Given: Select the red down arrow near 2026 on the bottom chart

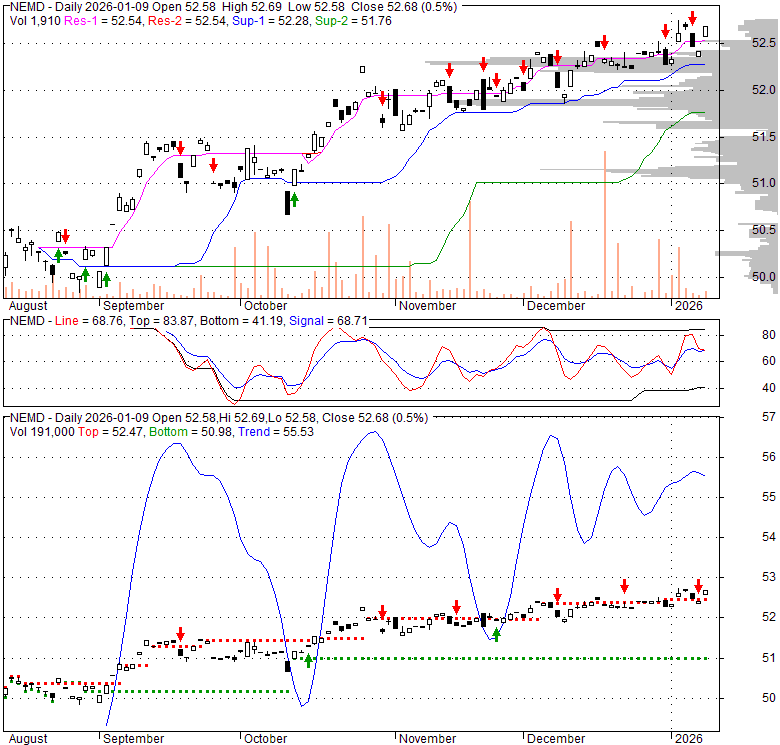Looking at the screenshot, I should (698, 583).
